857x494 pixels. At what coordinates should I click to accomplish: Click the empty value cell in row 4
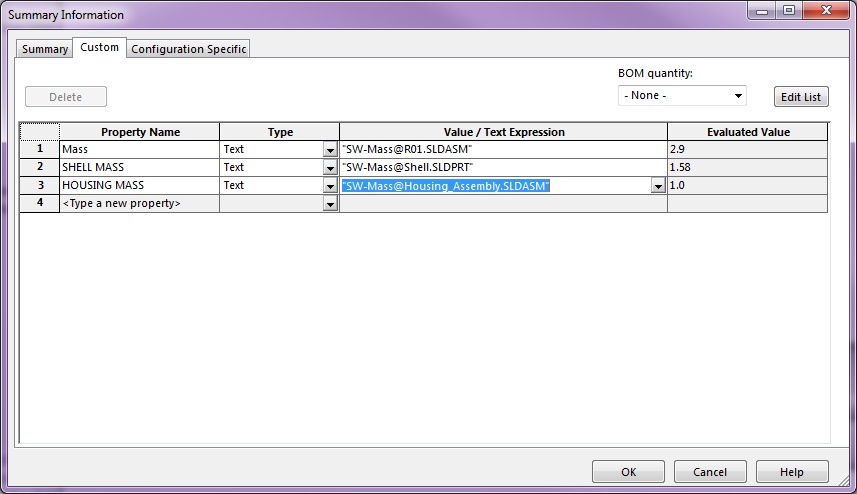point(503,203)
